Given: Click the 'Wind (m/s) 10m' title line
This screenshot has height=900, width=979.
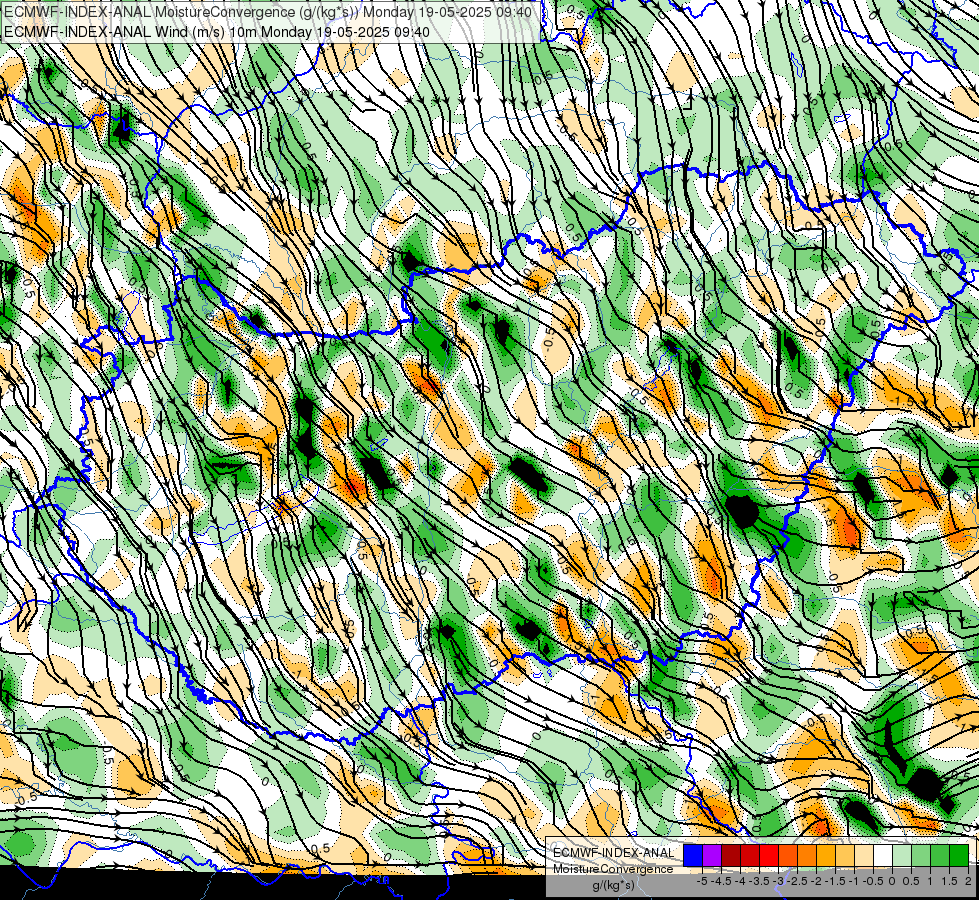Looking at the screenshot, I should (216, 31).
